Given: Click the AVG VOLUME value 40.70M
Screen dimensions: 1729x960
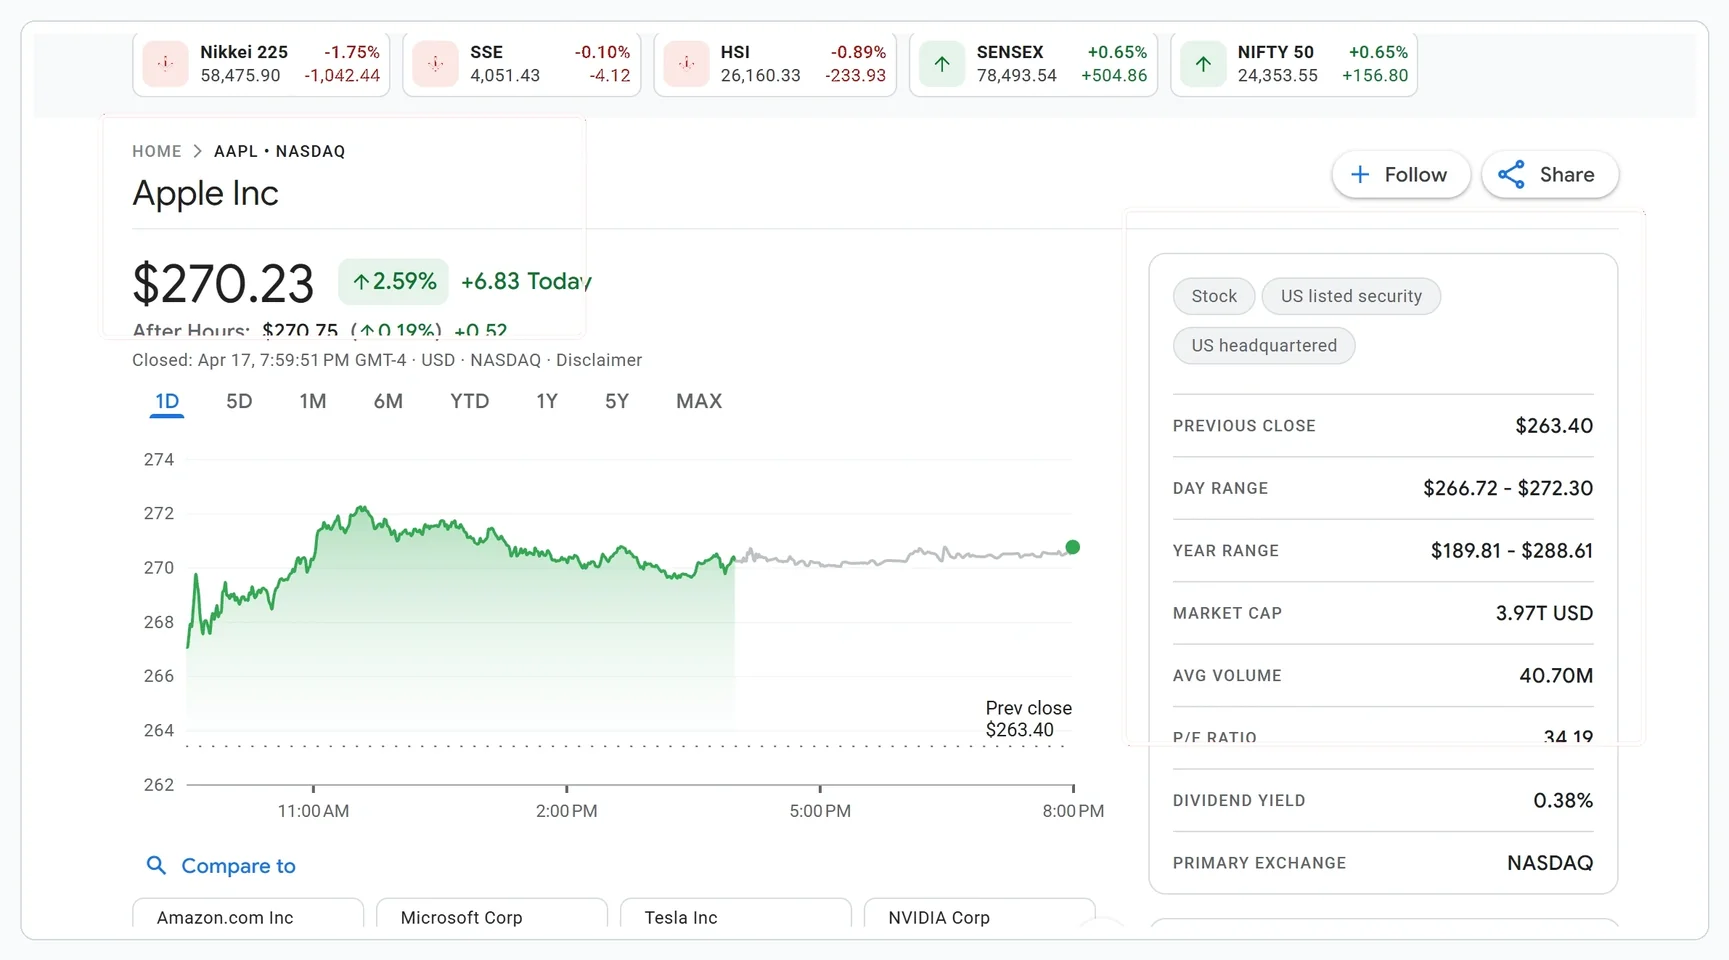Looking at the screenshot, I should tap(1556, 676).
